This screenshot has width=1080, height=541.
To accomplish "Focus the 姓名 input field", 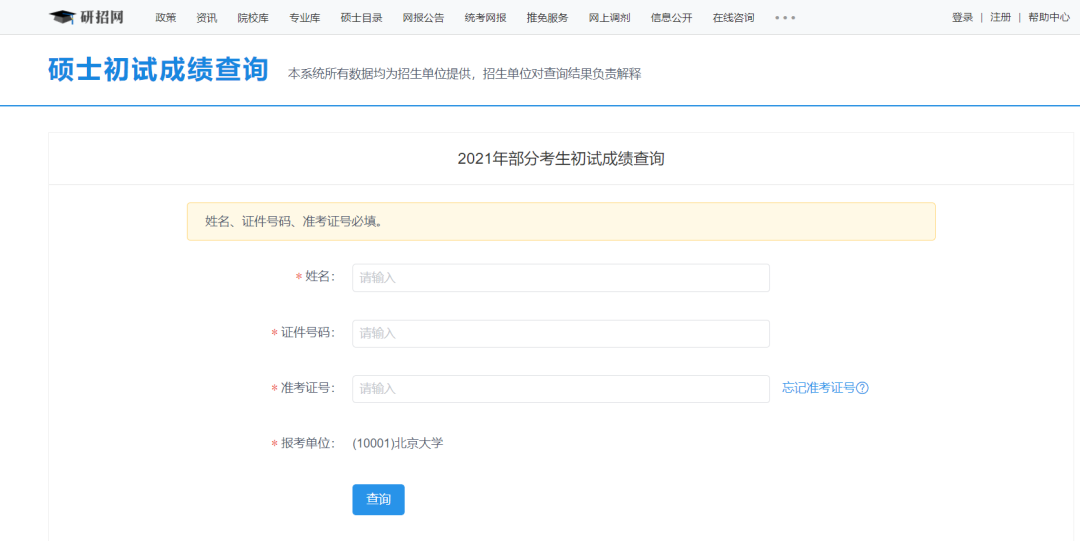I will pyautogui.click(x=561, y=278).
